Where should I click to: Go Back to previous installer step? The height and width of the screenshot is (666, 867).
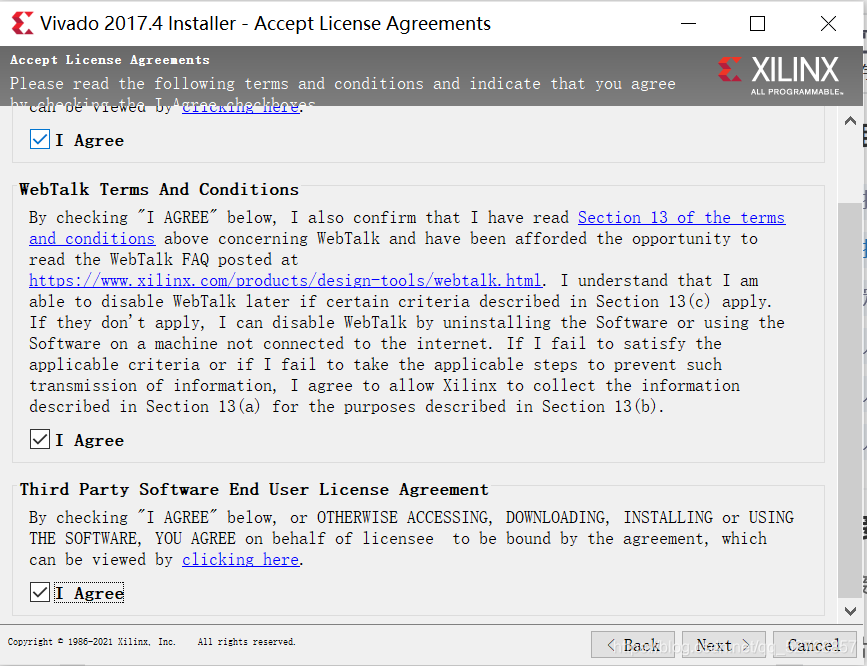coord(633,645)
